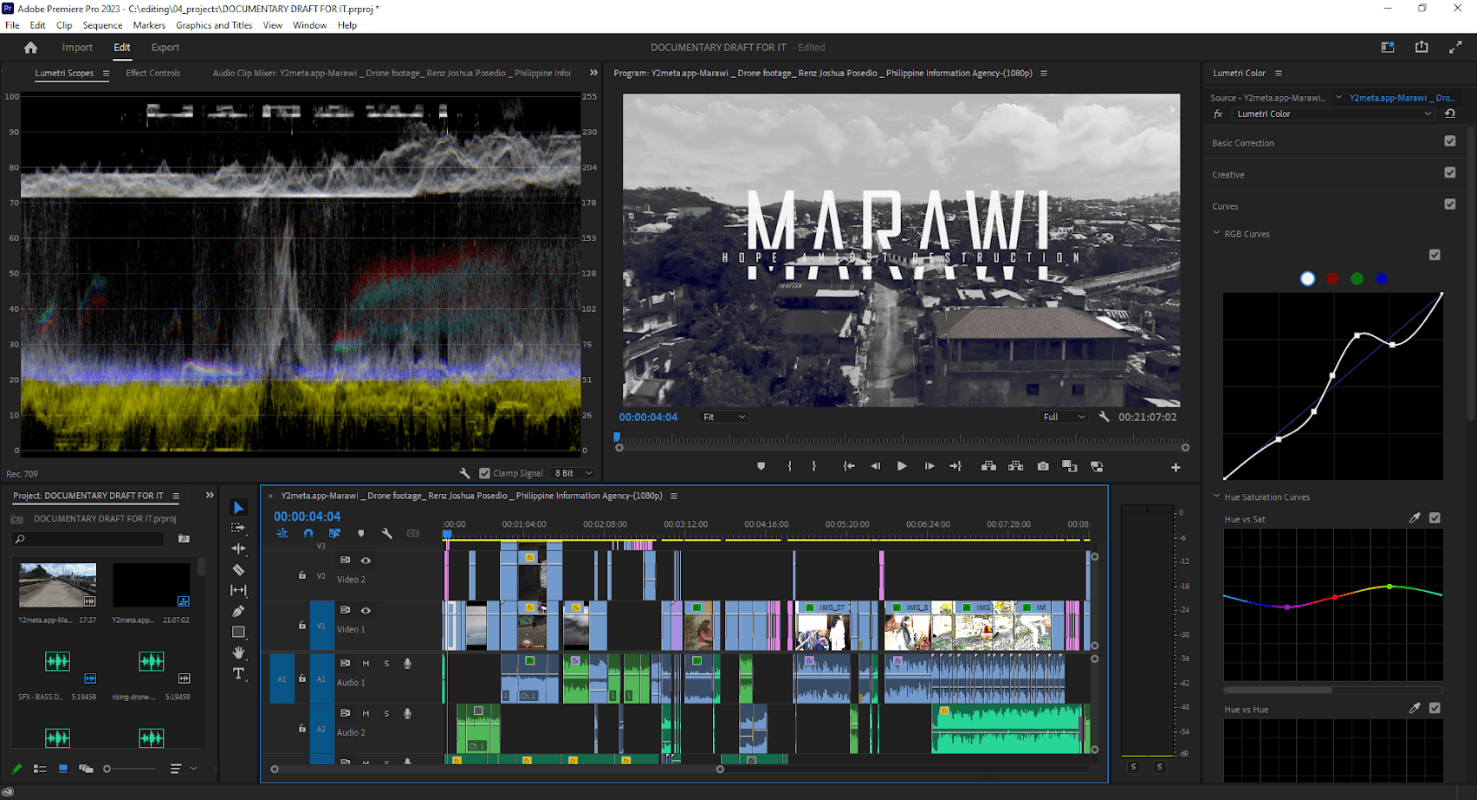Open Lumetri Color effect dropdown
This screenshot has width=1477, height=800.
[1333, 114]
